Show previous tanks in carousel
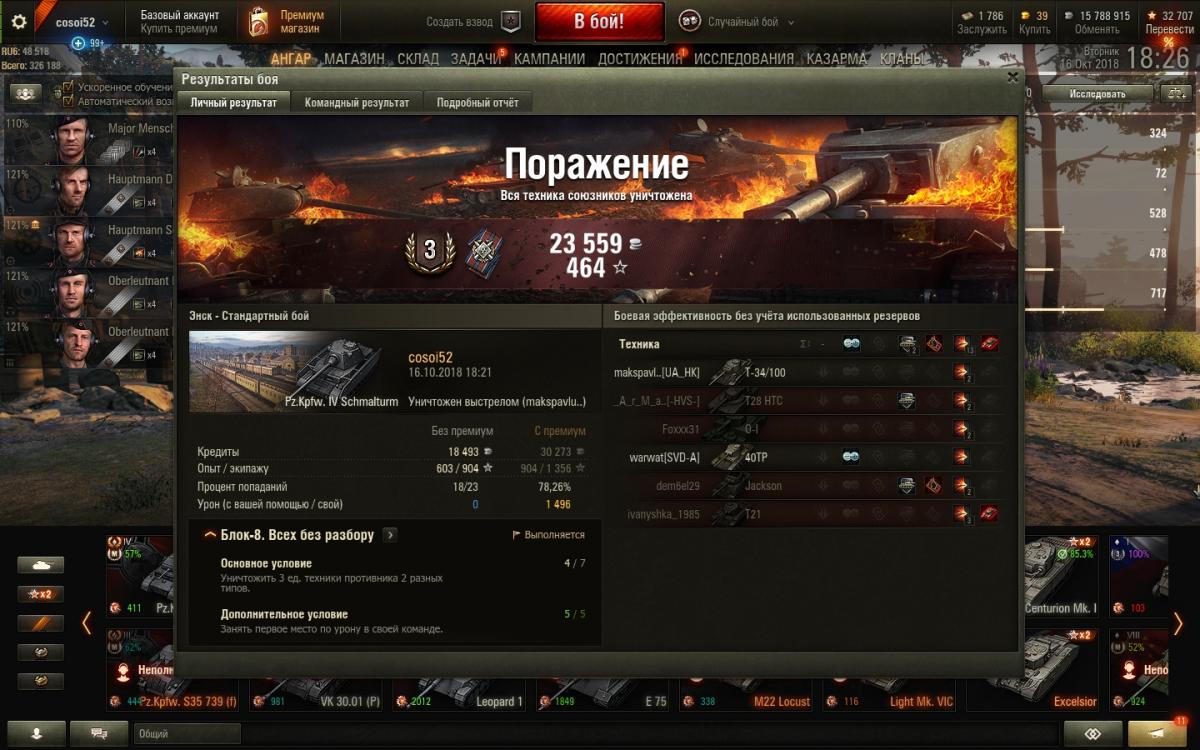This screenshot has width=1200, height=750. pos(87,623)
